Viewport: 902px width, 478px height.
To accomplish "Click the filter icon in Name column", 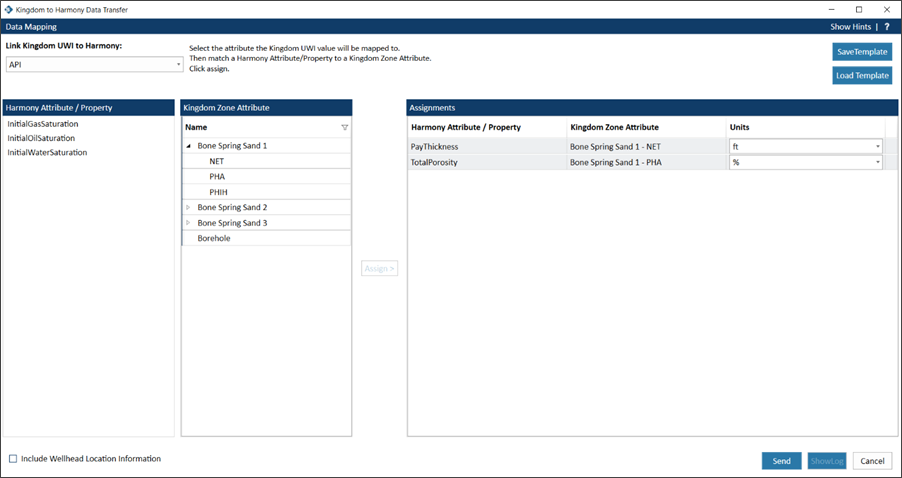I will (345, 128).
